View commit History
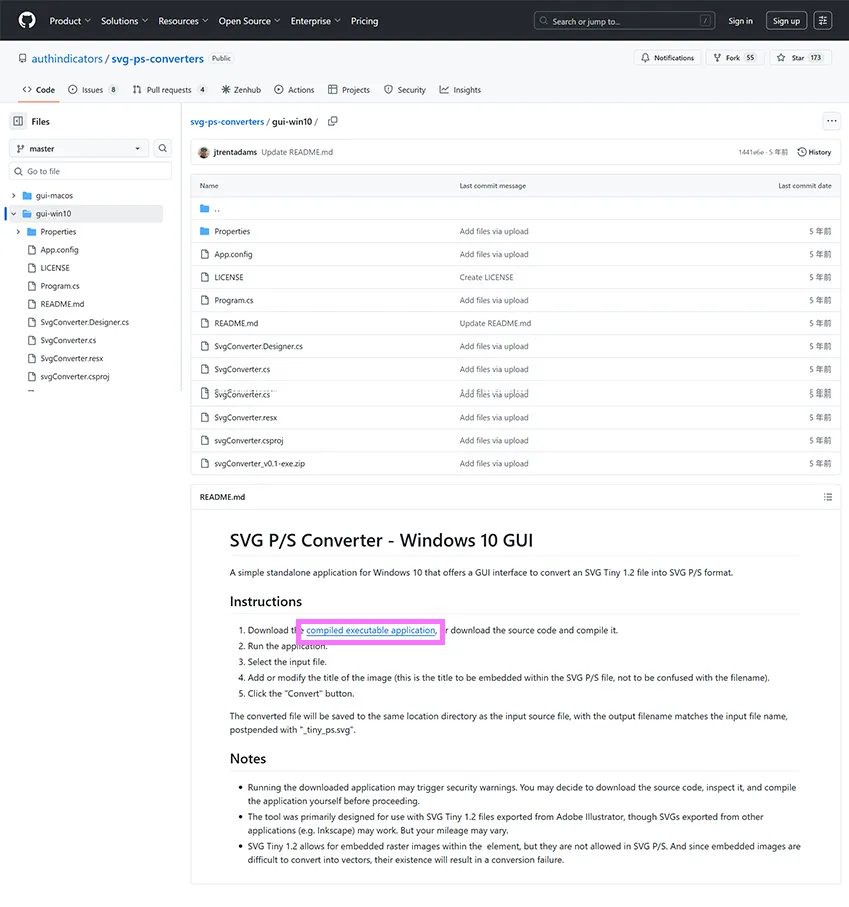Viewport: 849px width, 907px height. coord(814,152)
